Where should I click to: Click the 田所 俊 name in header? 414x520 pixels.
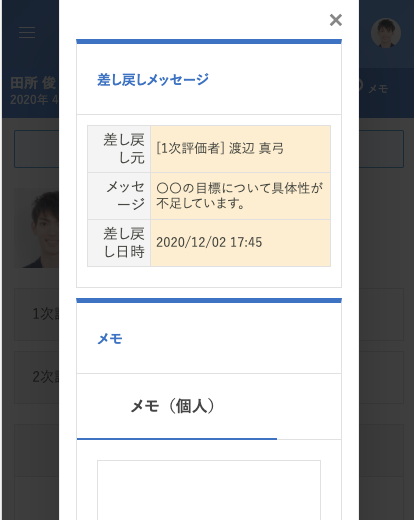click(x=33, y=83)
